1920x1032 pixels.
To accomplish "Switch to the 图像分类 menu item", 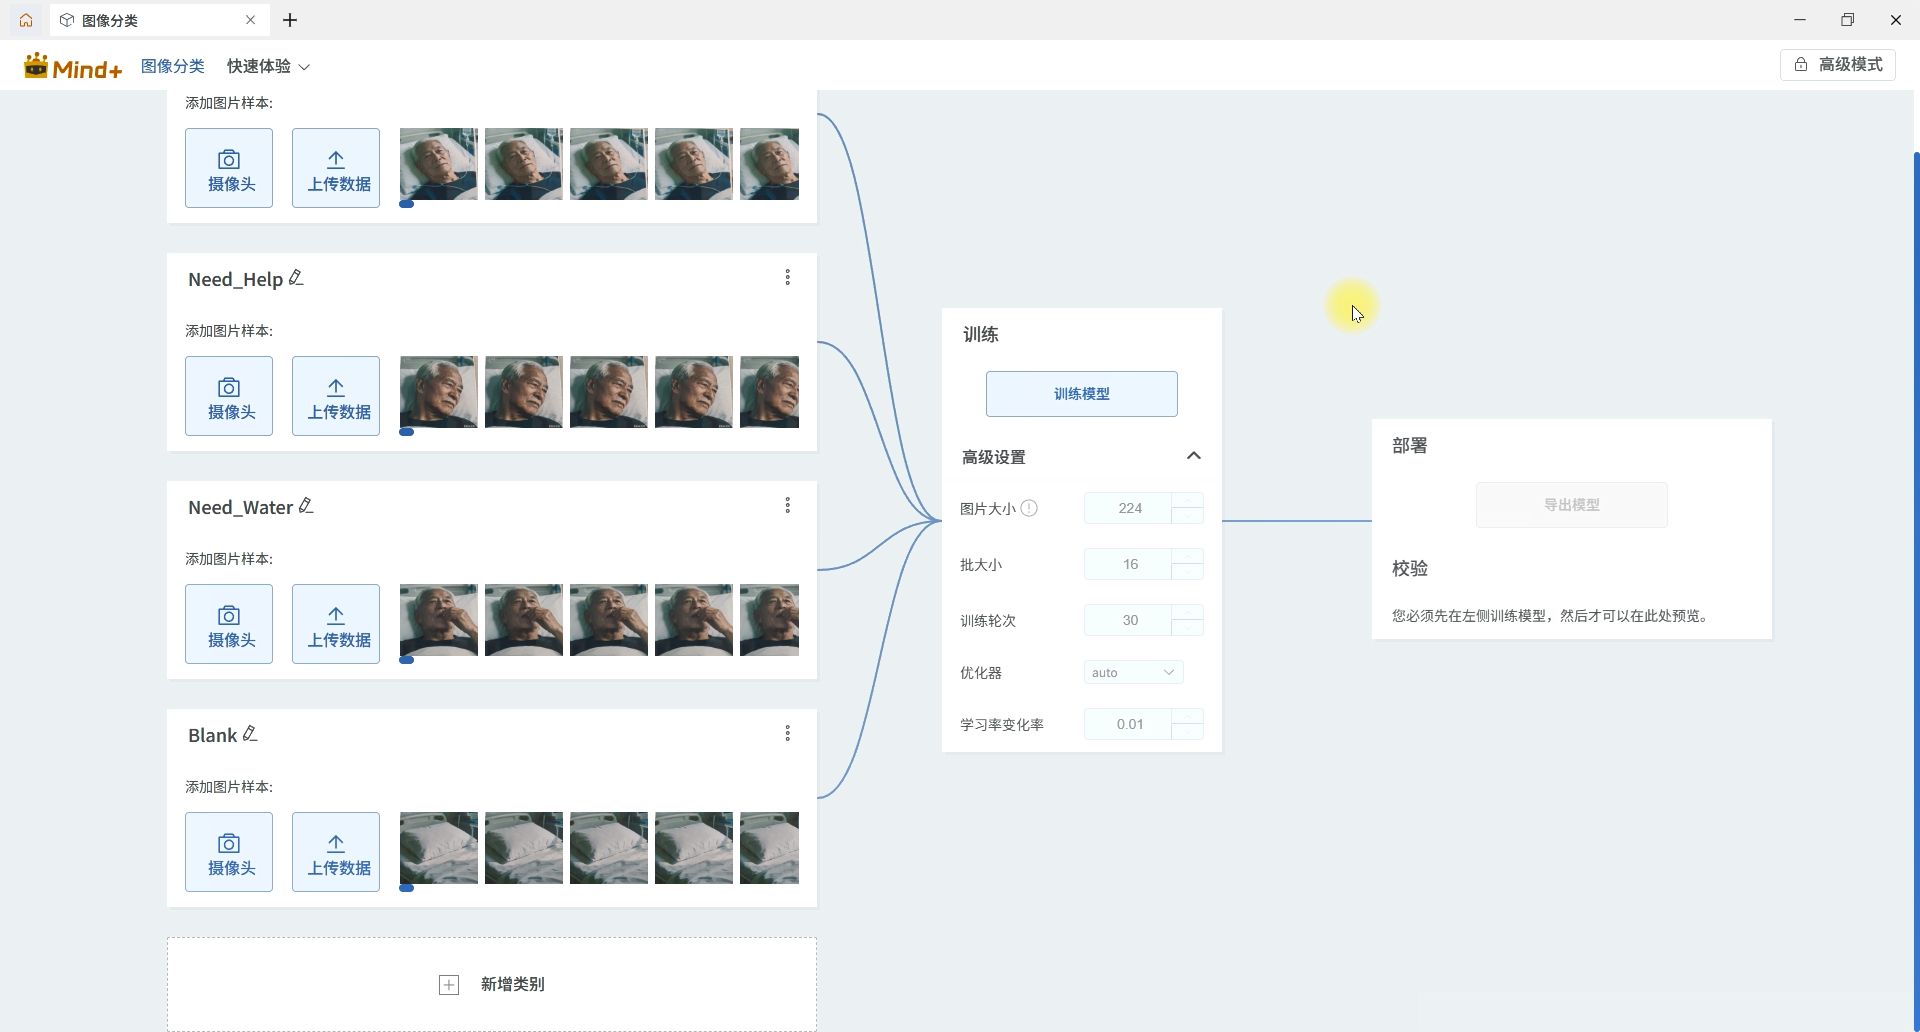I will pos(172,66).
